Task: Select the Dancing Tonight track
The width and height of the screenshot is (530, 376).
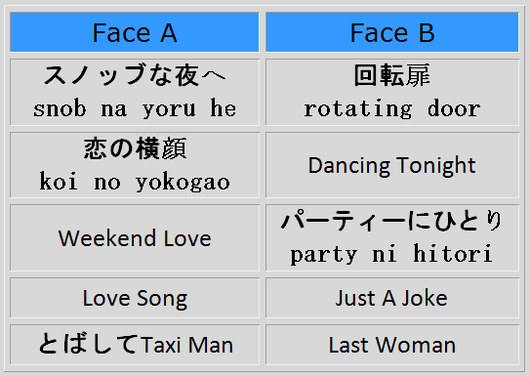Action: tap(392, 165)
